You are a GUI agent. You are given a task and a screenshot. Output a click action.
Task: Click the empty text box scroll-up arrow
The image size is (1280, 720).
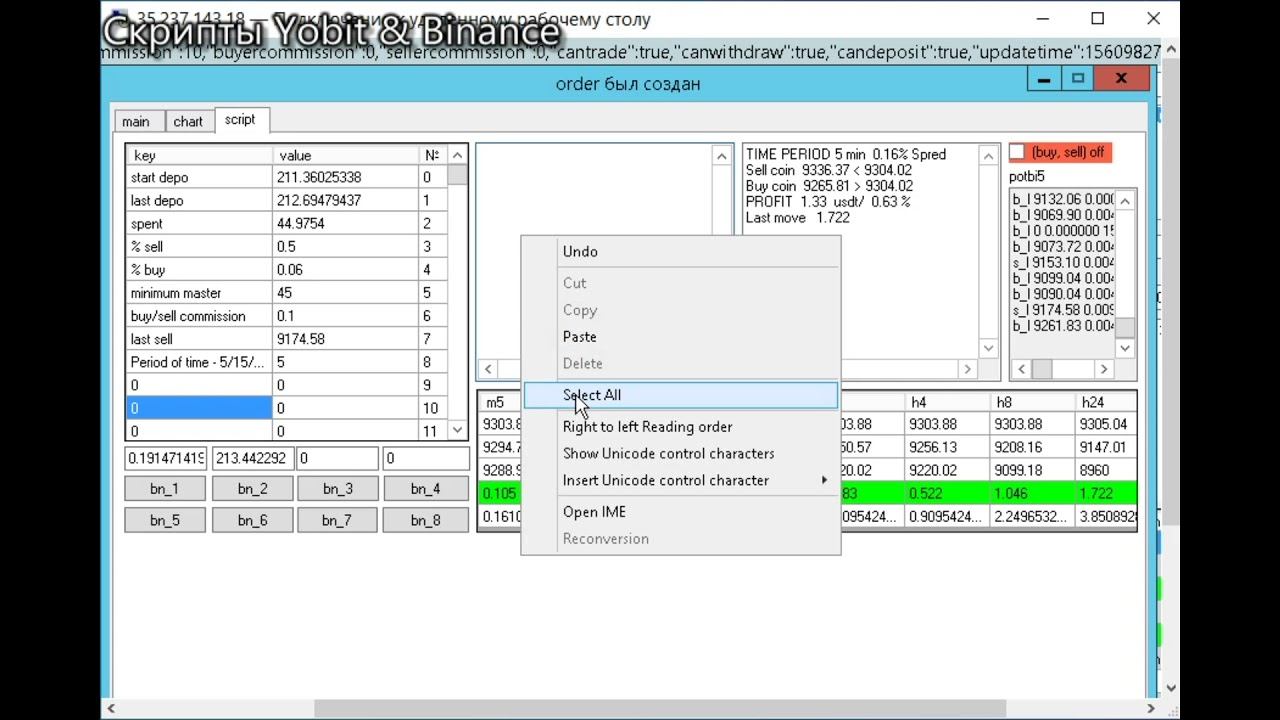[x=722, y=155]
